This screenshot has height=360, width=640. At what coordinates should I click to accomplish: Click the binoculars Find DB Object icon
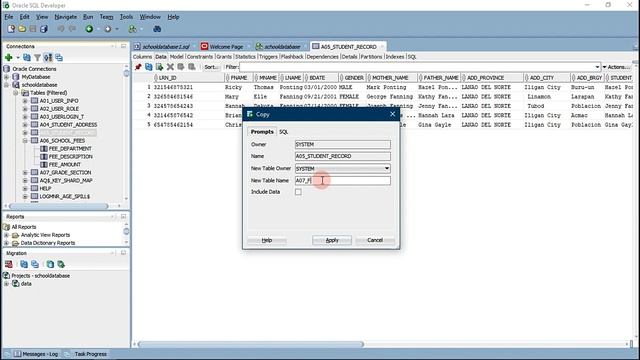click(157, 29)
